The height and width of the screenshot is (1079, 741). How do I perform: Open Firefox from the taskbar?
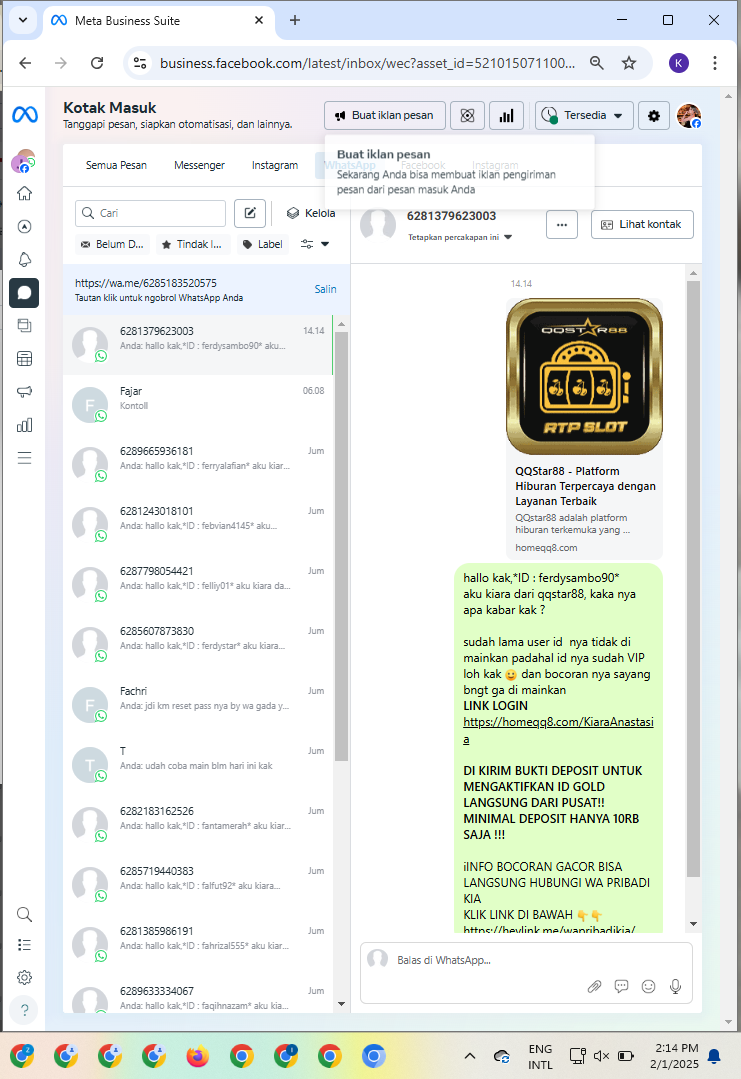coord(197,1056)
